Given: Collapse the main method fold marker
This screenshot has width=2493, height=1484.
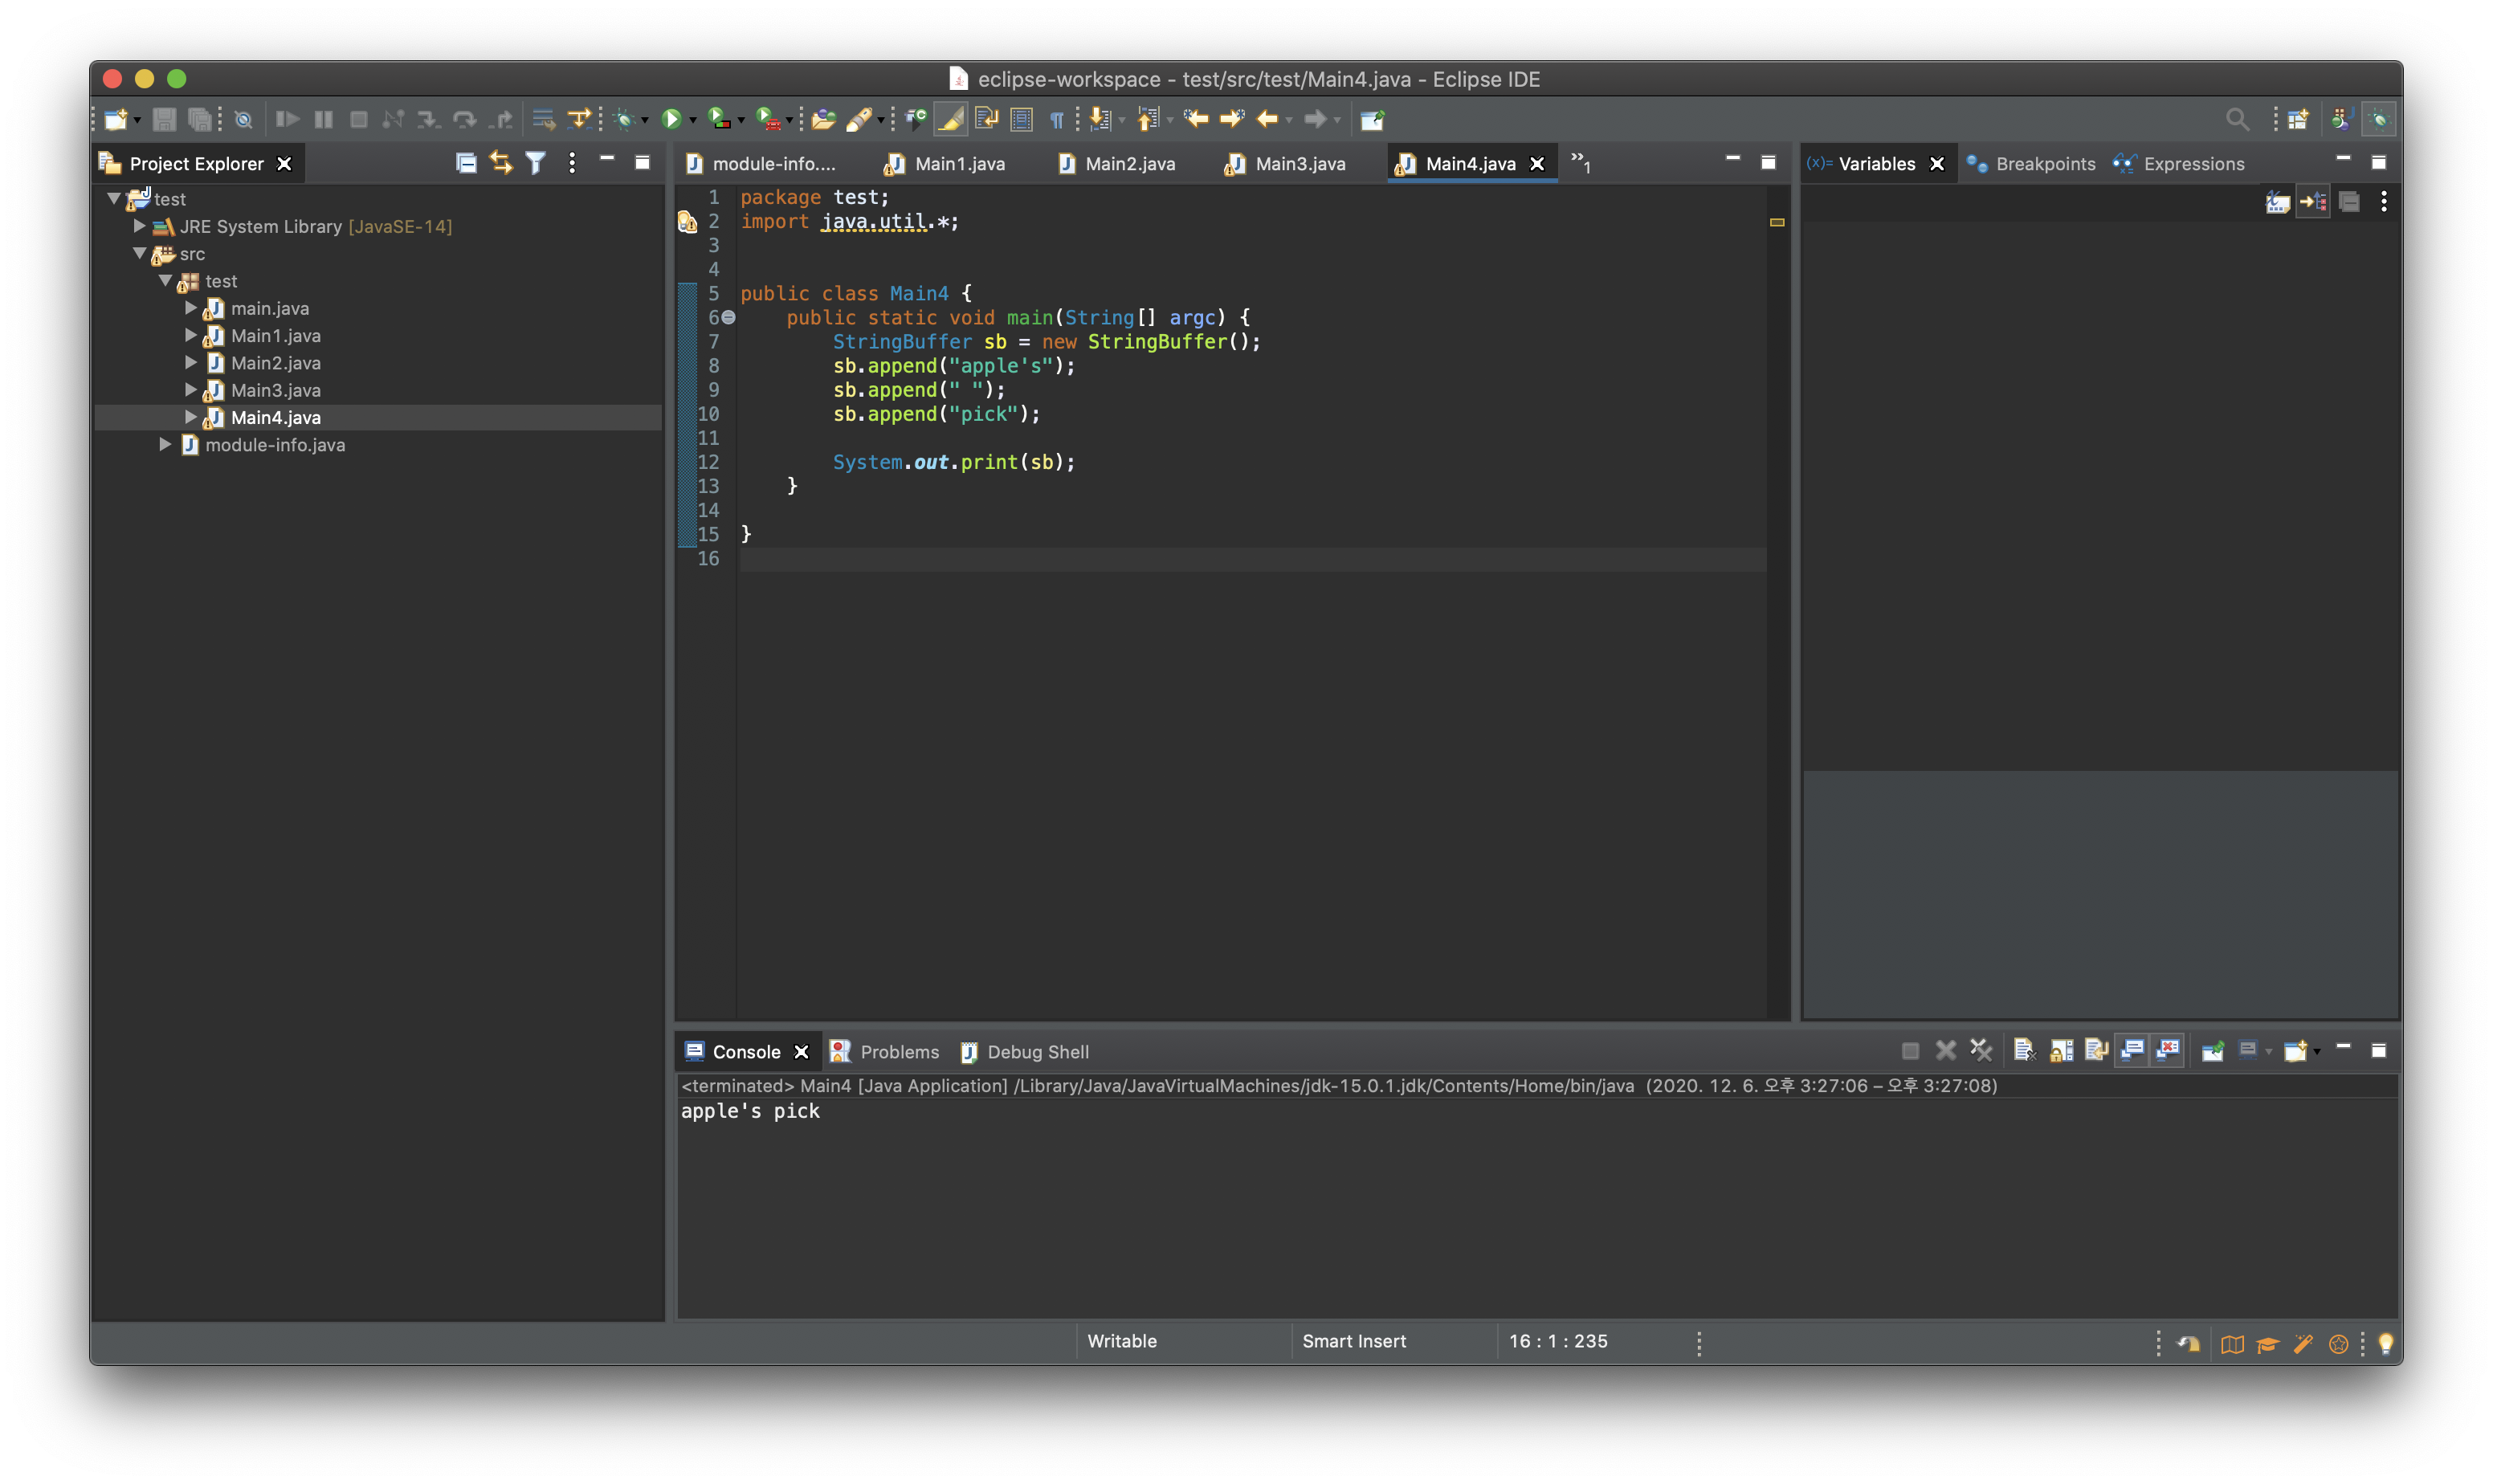Looking at the screenshot, I should [x=729, y=317].
